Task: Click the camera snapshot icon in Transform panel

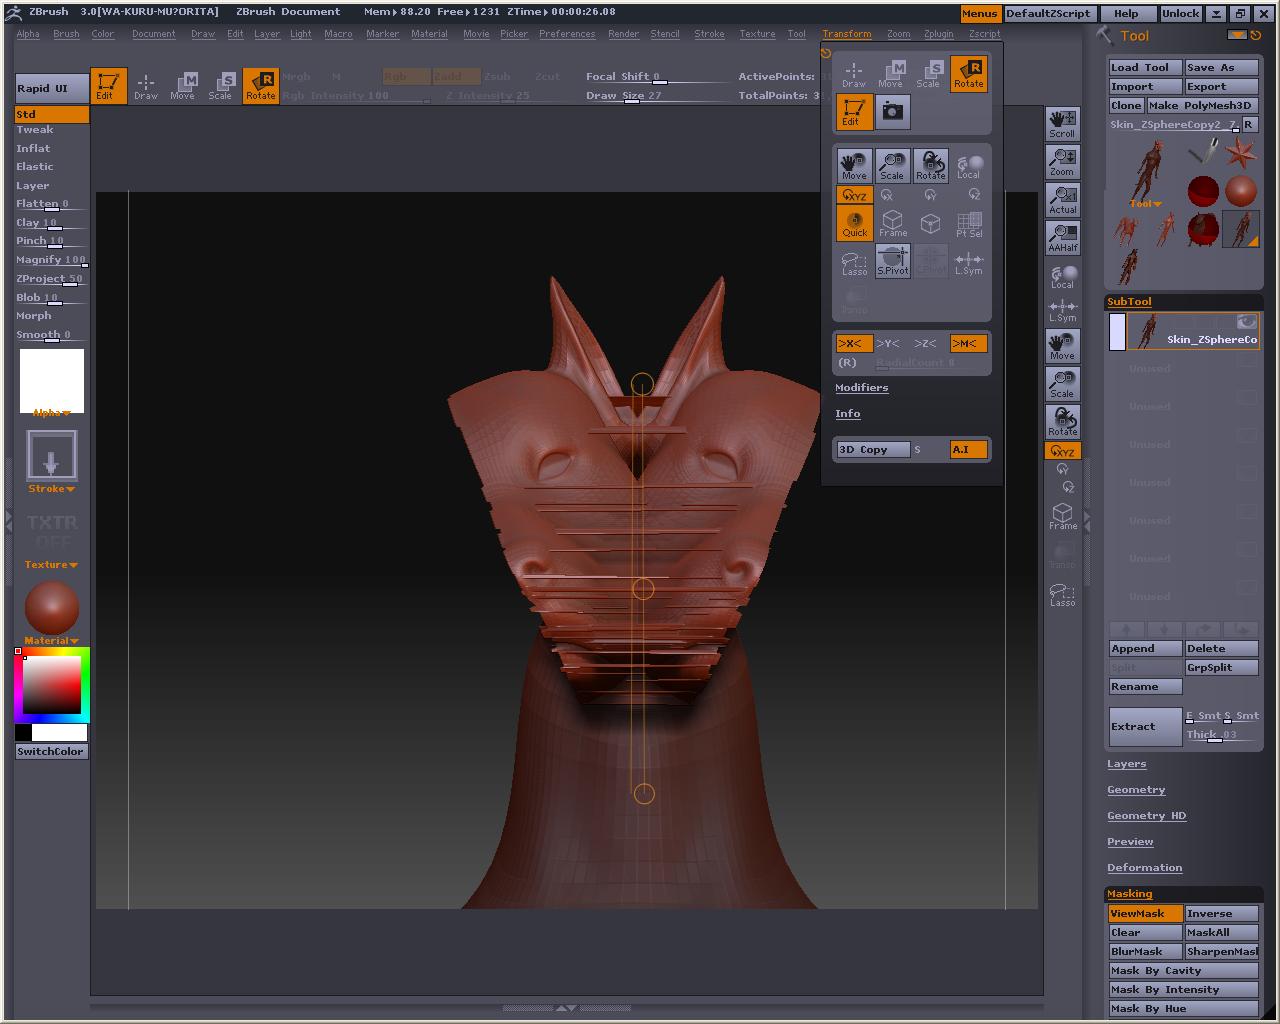Action: coord(892,112)
